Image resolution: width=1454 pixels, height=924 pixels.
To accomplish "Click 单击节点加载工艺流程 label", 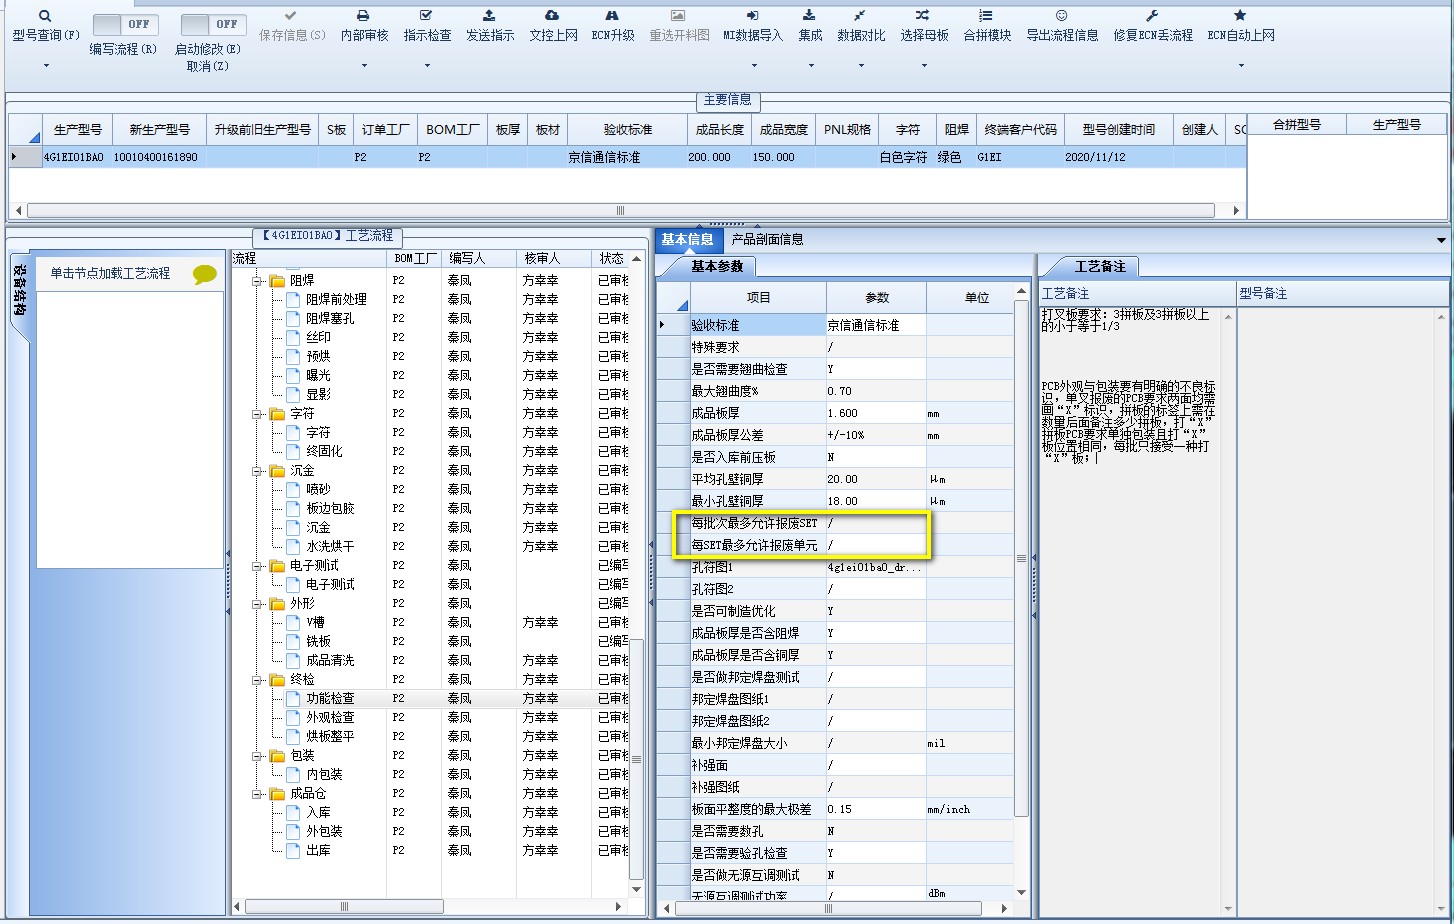I will pos(111,273).
